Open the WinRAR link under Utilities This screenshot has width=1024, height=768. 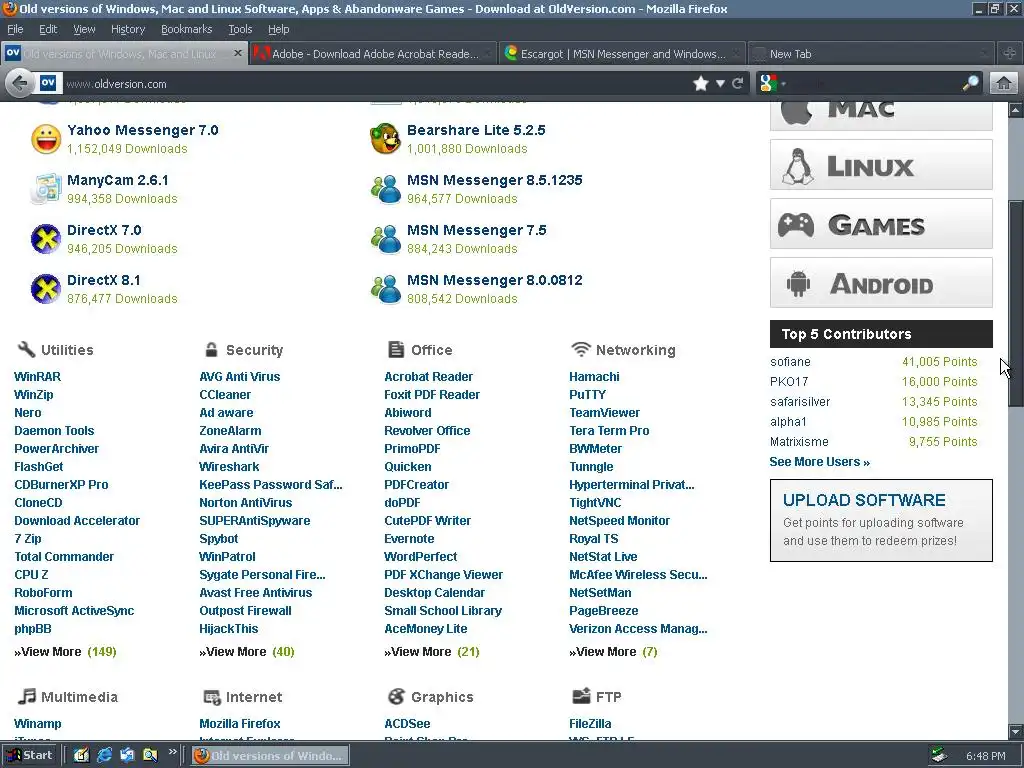pos(37,377)
